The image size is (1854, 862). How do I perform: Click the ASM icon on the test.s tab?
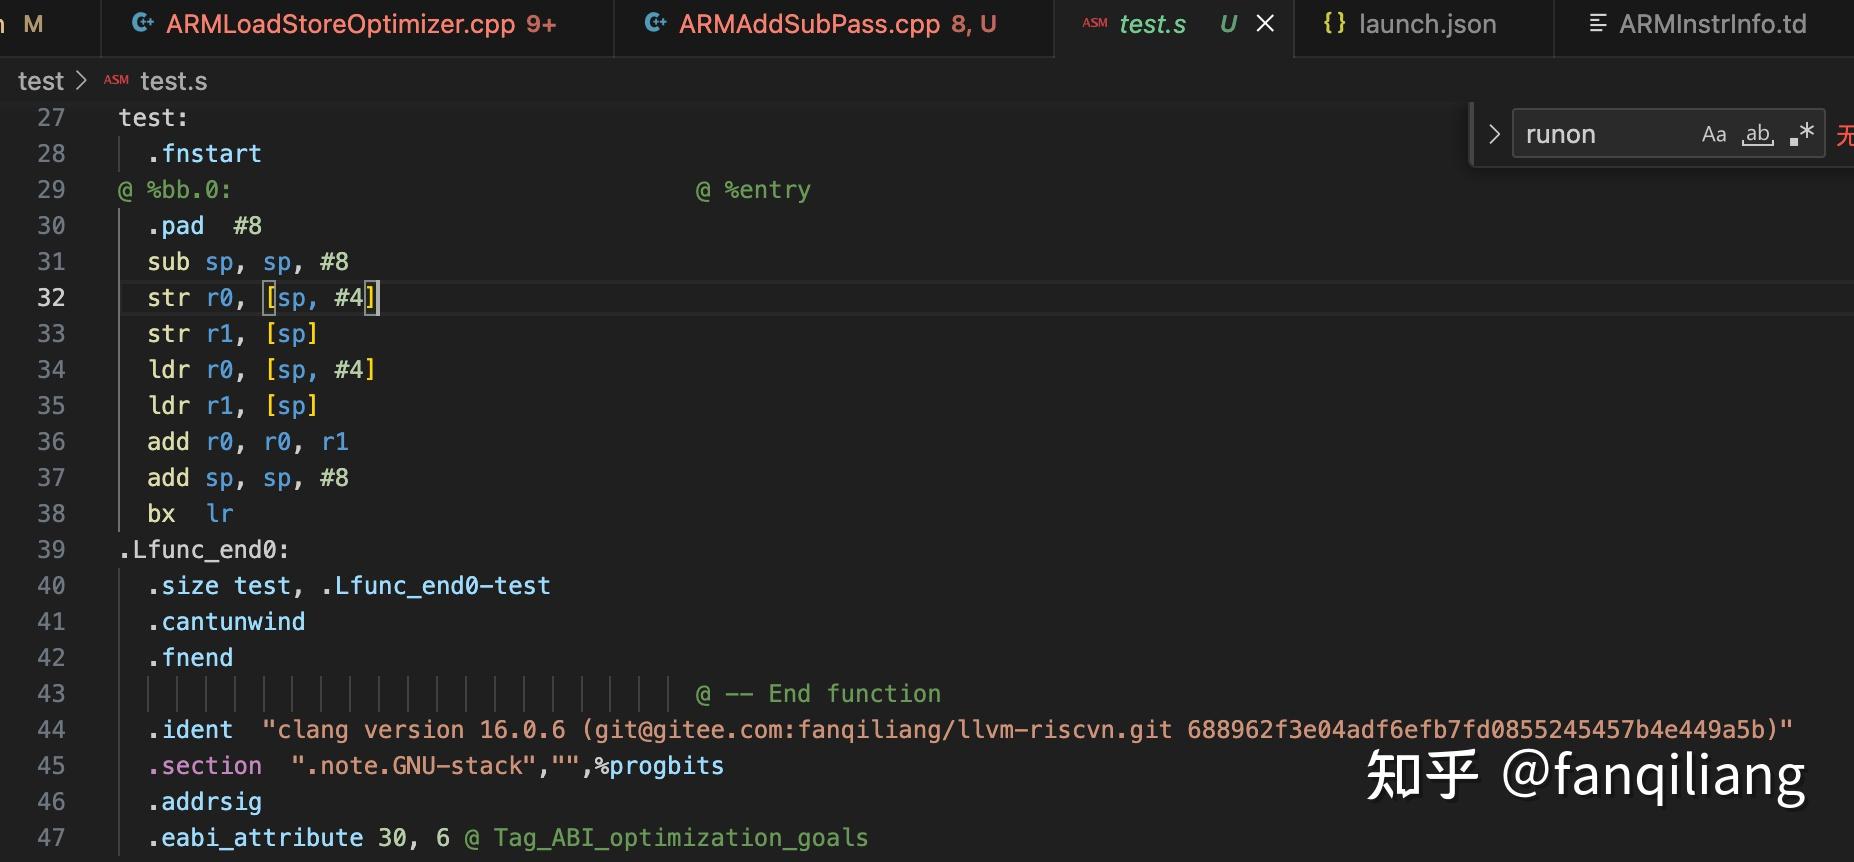coord(1095,23)
